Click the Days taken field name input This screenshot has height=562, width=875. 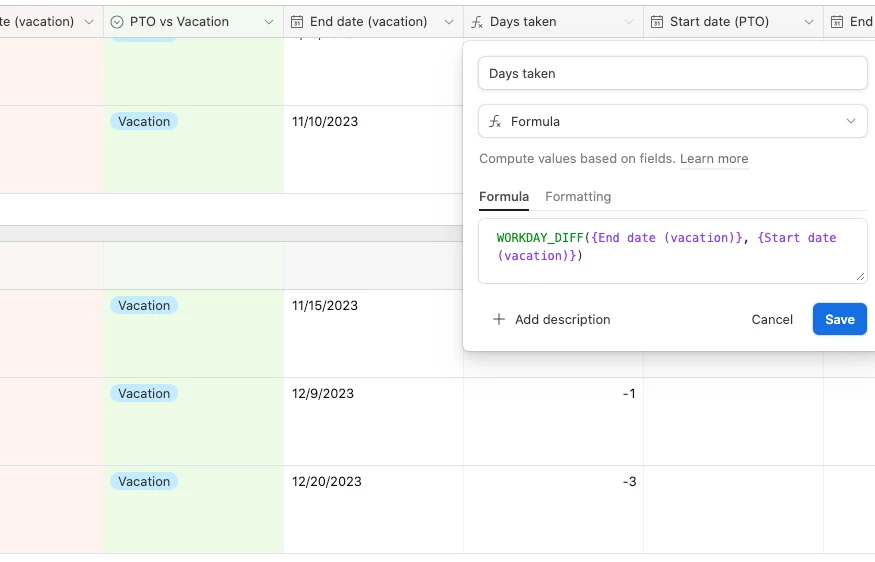point(672,73)
